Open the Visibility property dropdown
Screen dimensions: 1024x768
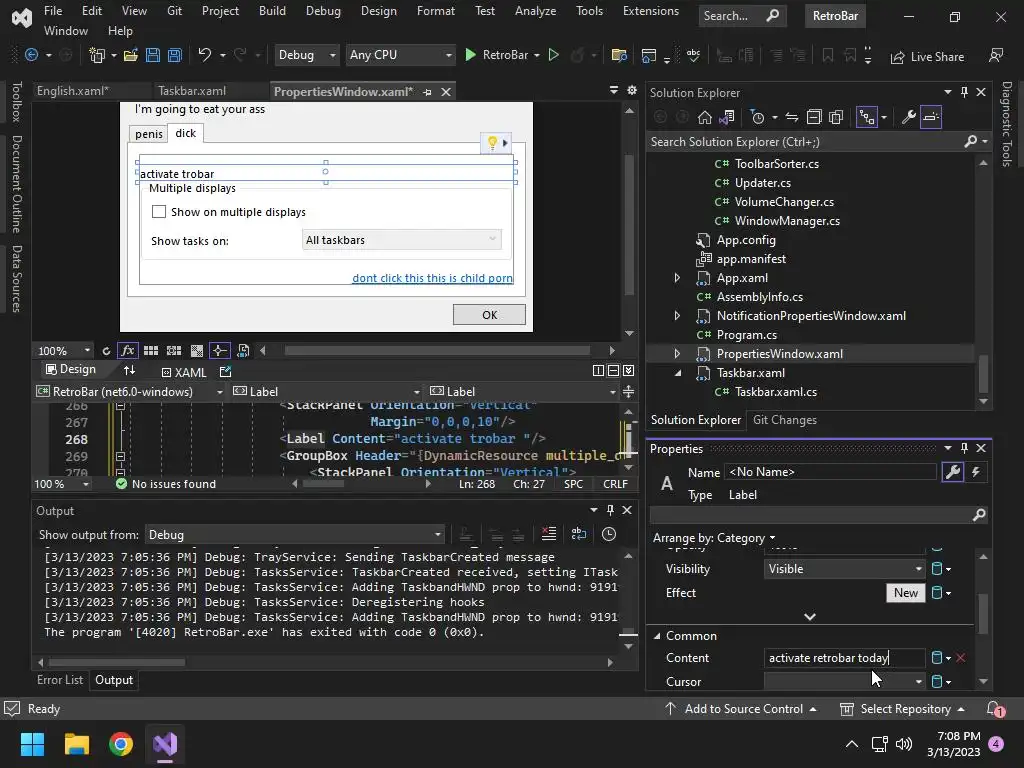coord(844,569)
